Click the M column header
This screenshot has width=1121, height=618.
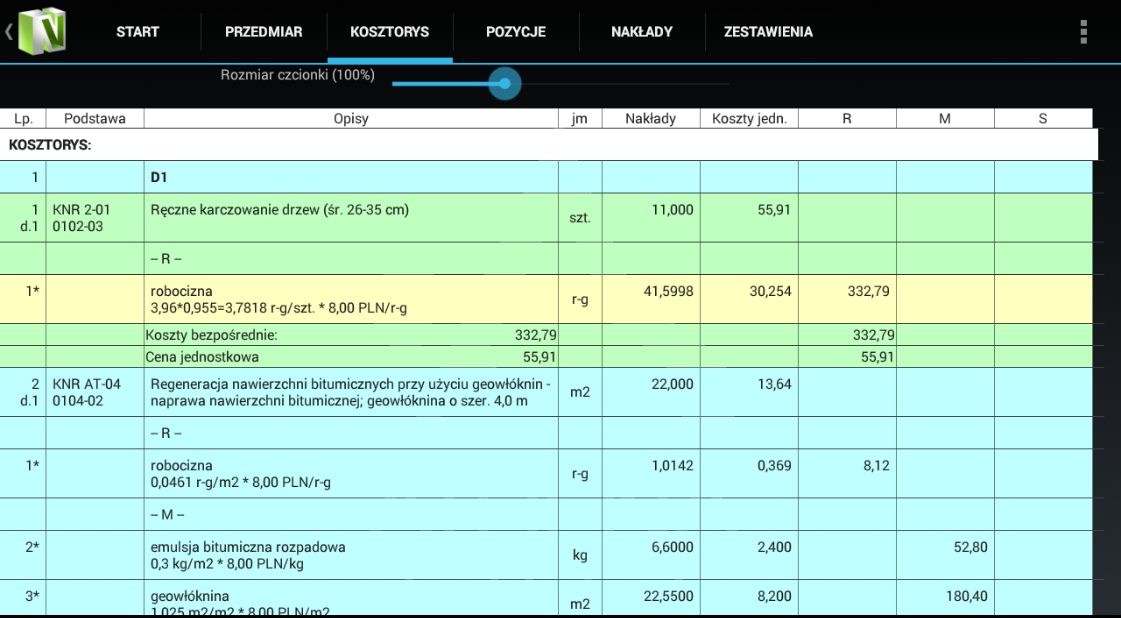click(x=945, y=119)
